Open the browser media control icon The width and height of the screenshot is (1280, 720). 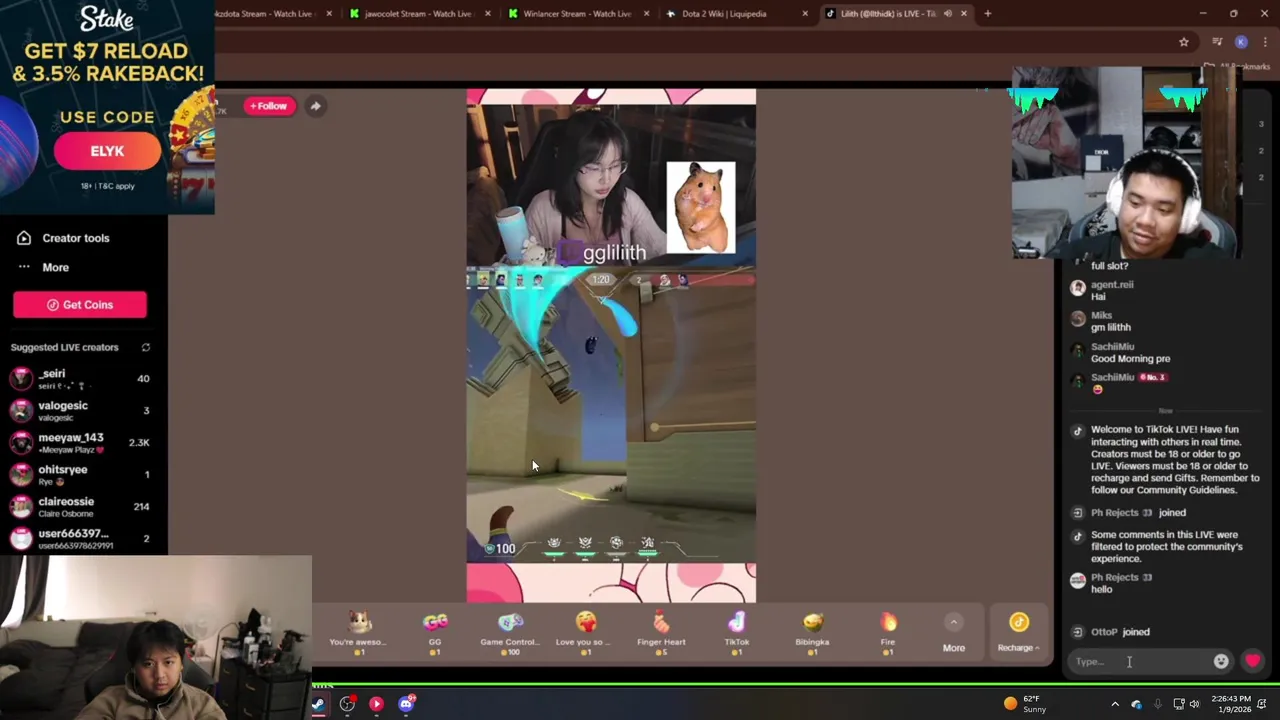point(1217,42)
